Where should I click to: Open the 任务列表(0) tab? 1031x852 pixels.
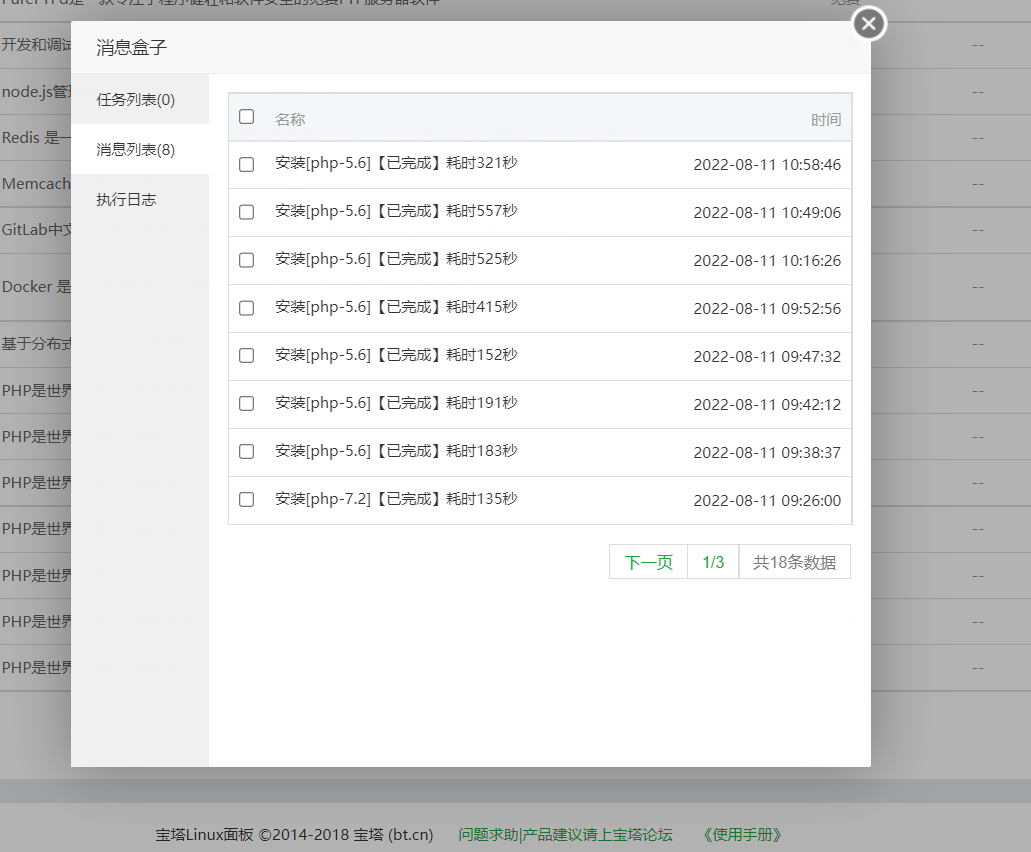pos(140,99)
